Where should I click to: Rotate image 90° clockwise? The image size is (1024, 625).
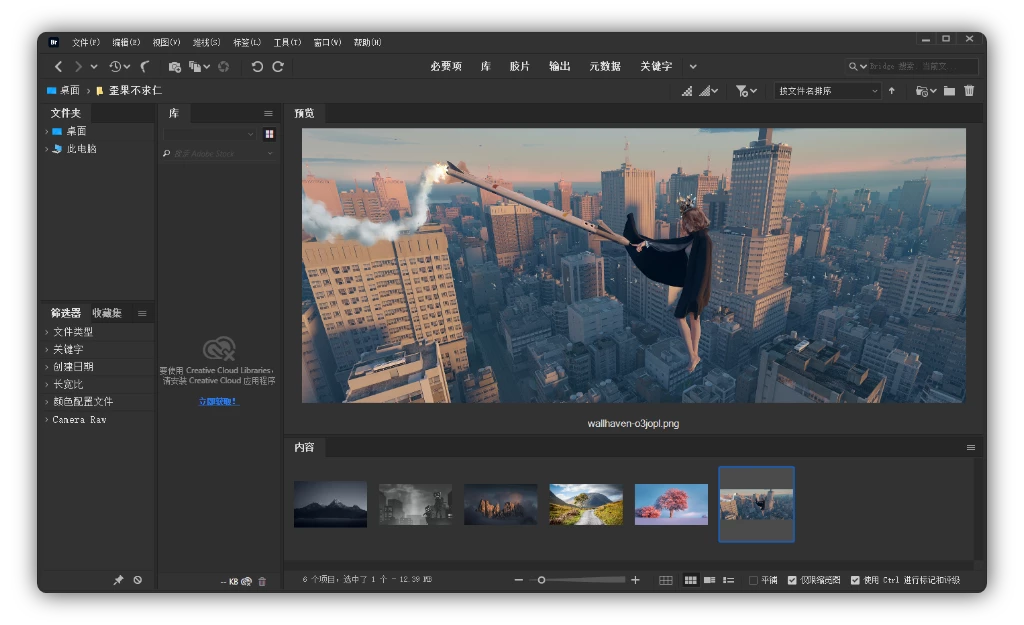click(278, 66)
